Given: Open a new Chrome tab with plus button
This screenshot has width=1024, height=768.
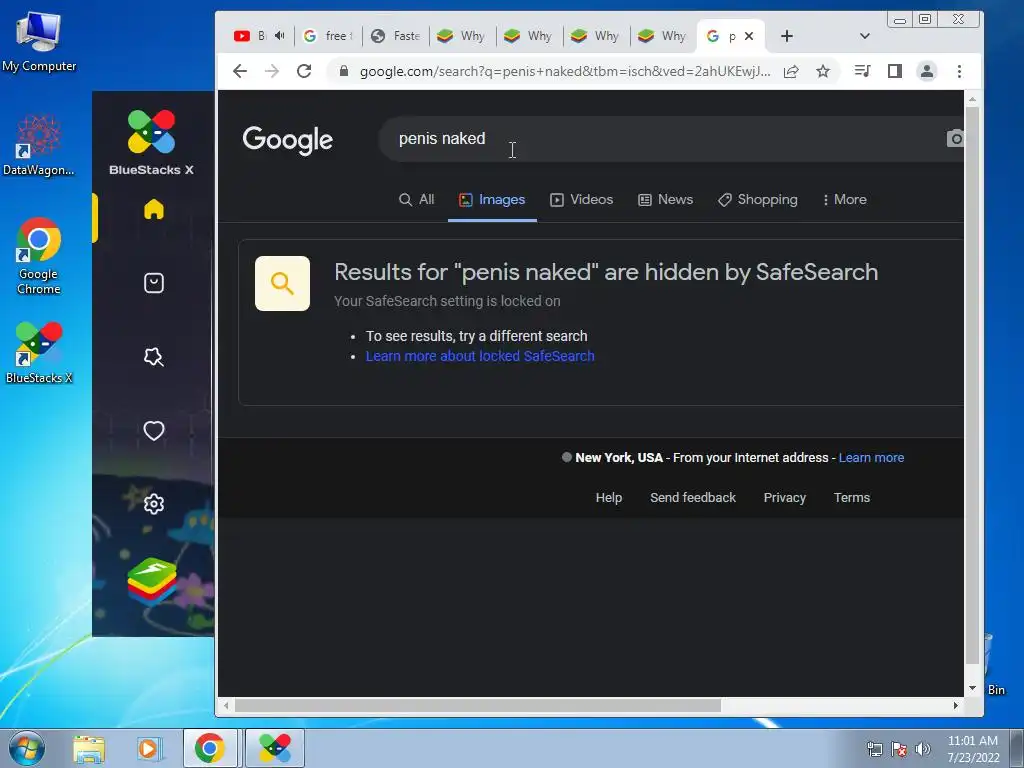Looking at the screenshot, I should [787, 36].
